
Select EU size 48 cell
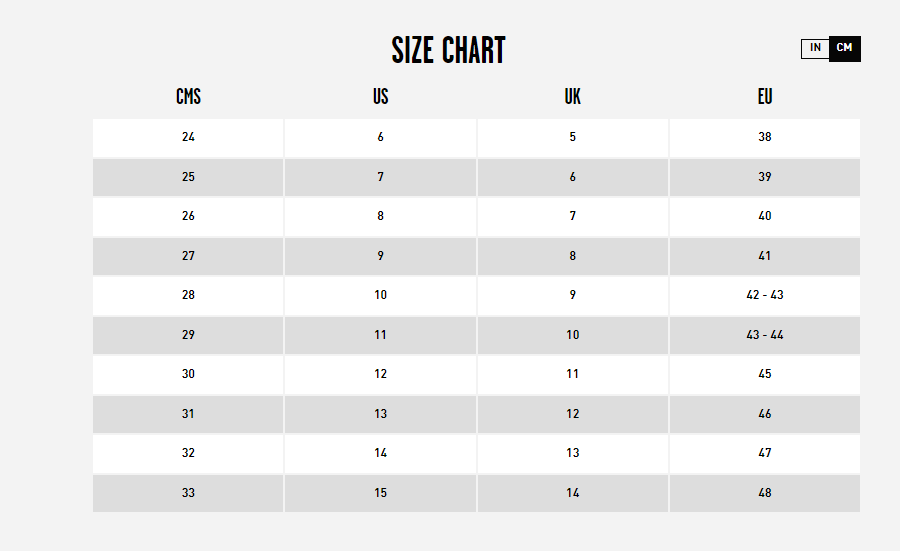tap(765, 493)
